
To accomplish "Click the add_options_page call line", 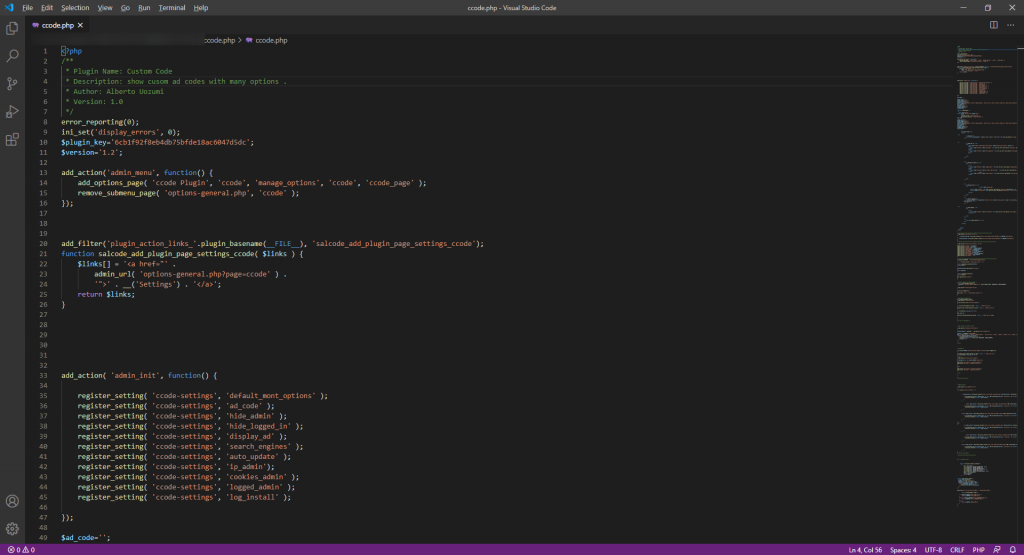I will pos(251,183).
